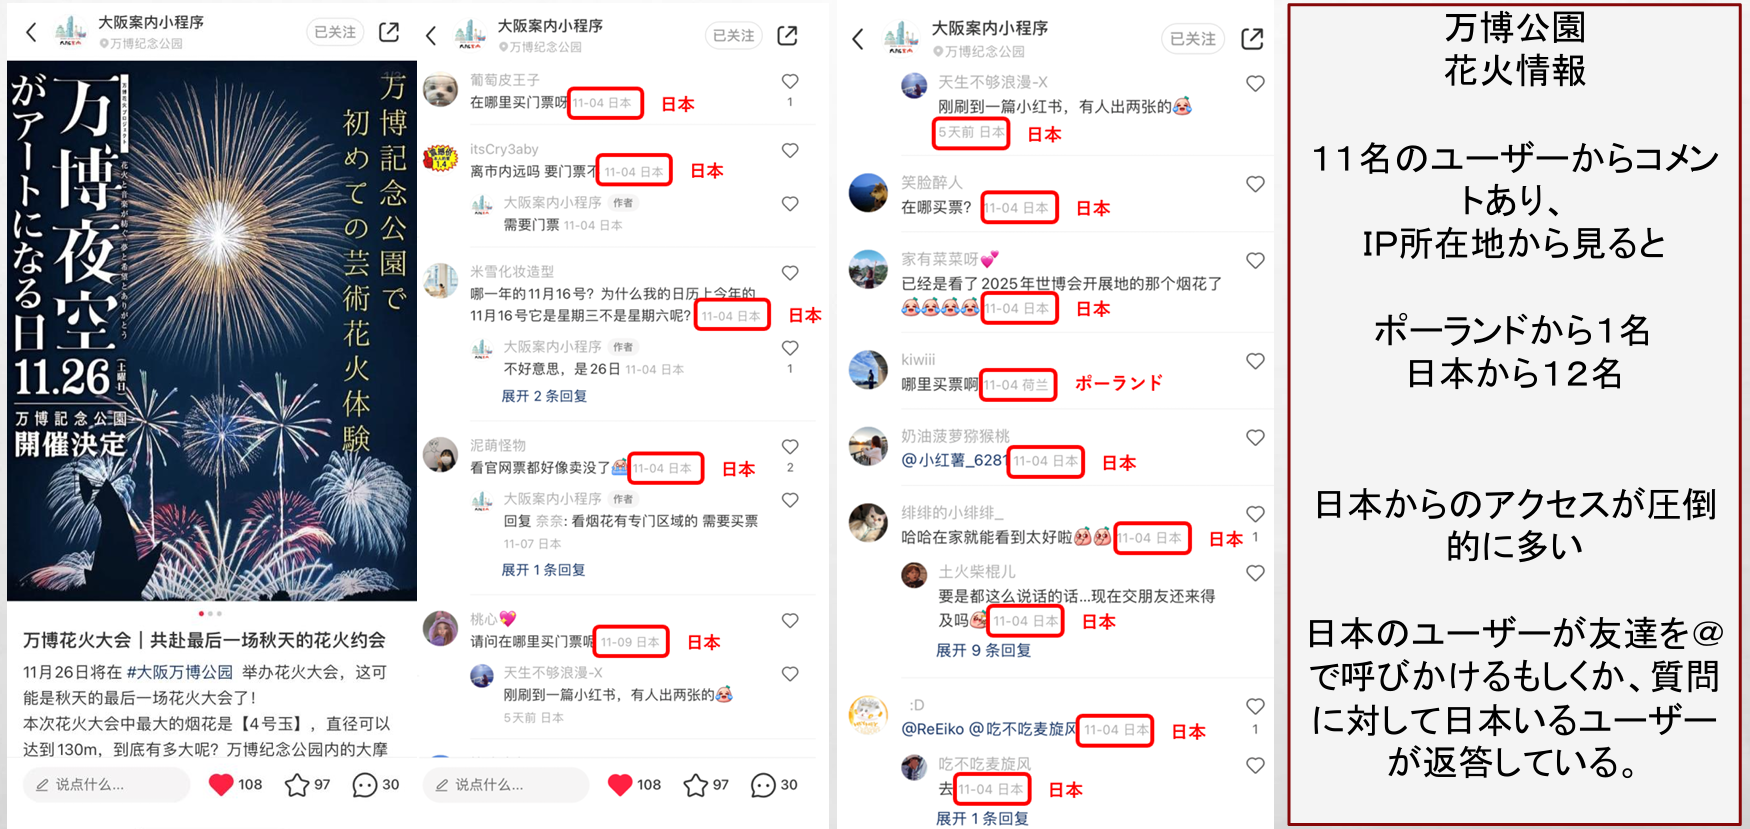Image resolution: width=1750 pixels, height=829 pixels.
Task: Tap 说点什么 comment field in second panel
Action: pyautogui.click(x=505, y=785)
